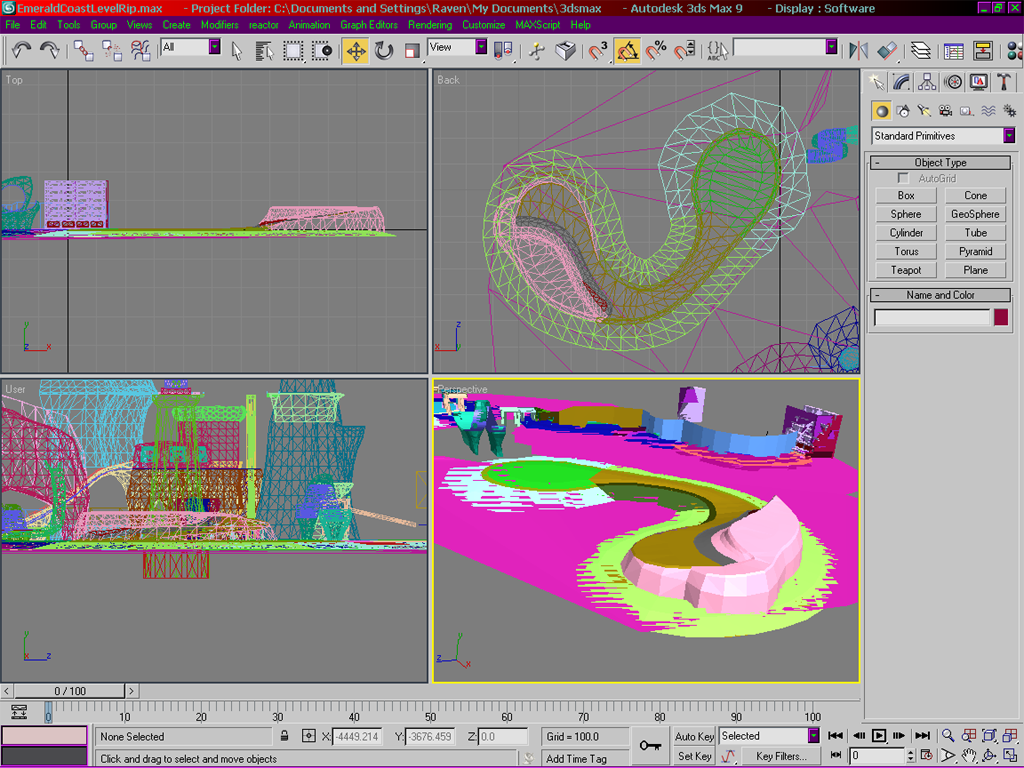Show the Helpers create category

[x=967, y=111]
